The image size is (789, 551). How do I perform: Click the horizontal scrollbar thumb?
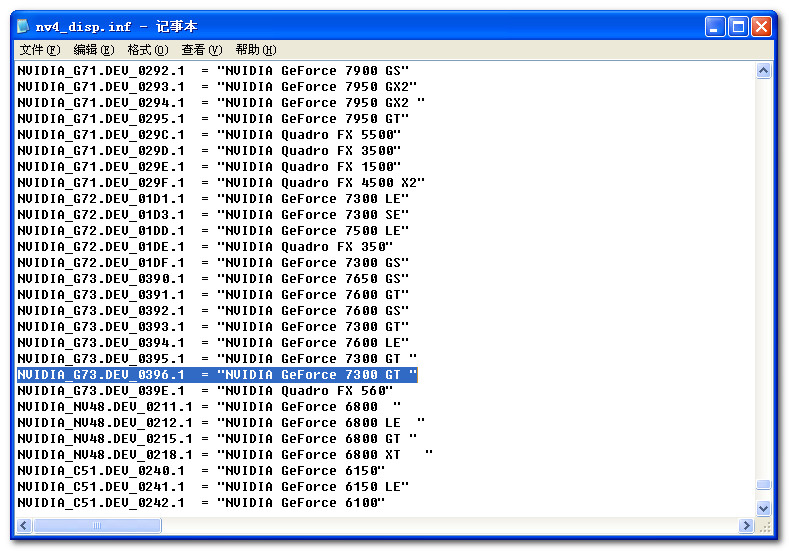coord(97,526)
